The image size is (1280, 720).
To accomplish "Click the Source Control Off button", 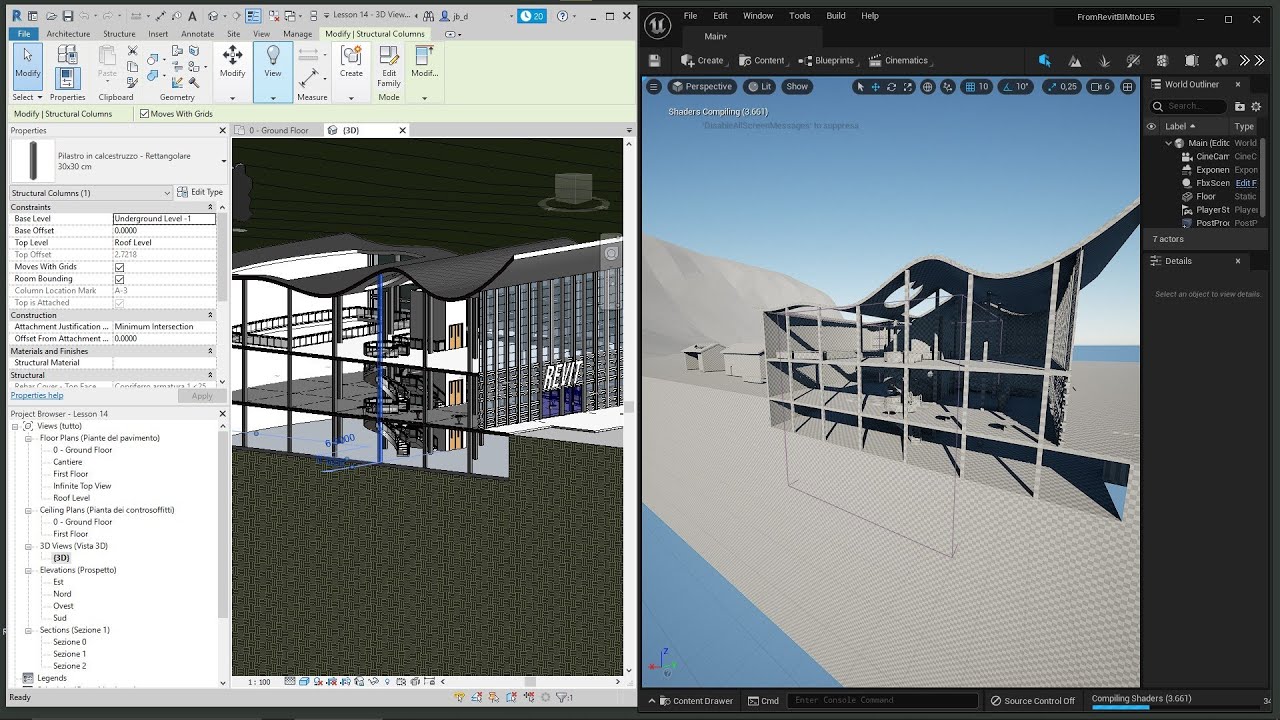I will coord(1032,701).
